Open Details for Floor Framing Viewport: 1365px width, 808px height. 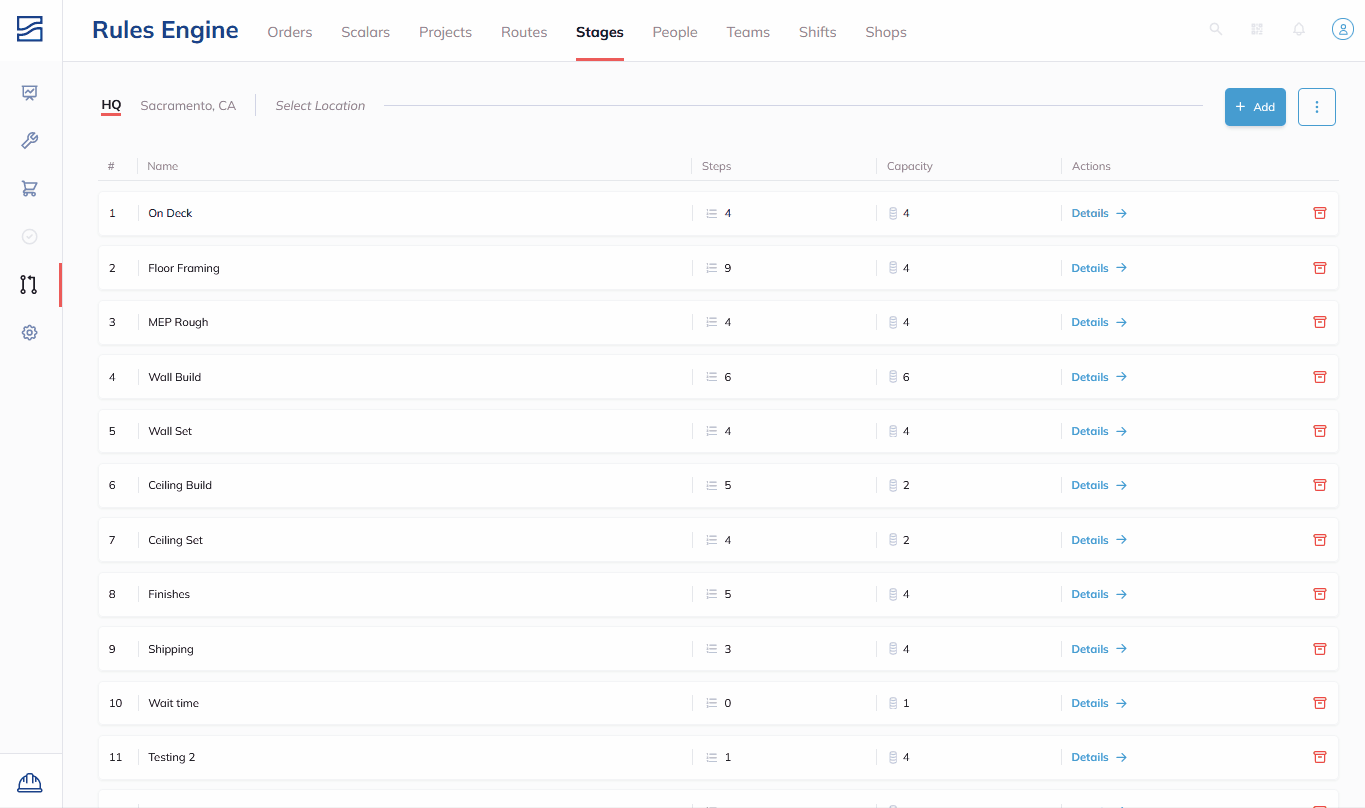click(1099, 268)
